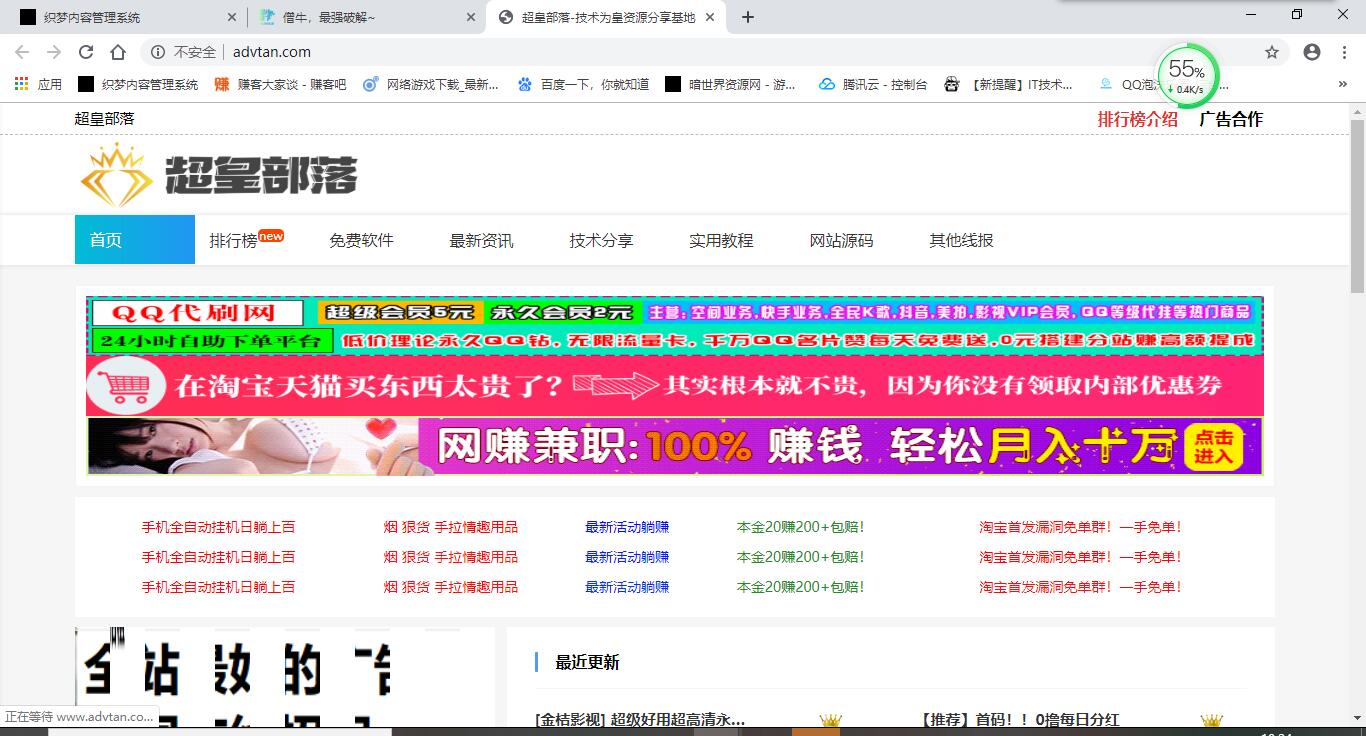The image size is (1366, 736).
Task: Click 点击进入 button on 网赚兼职 banner
Action: [1213, 447]
